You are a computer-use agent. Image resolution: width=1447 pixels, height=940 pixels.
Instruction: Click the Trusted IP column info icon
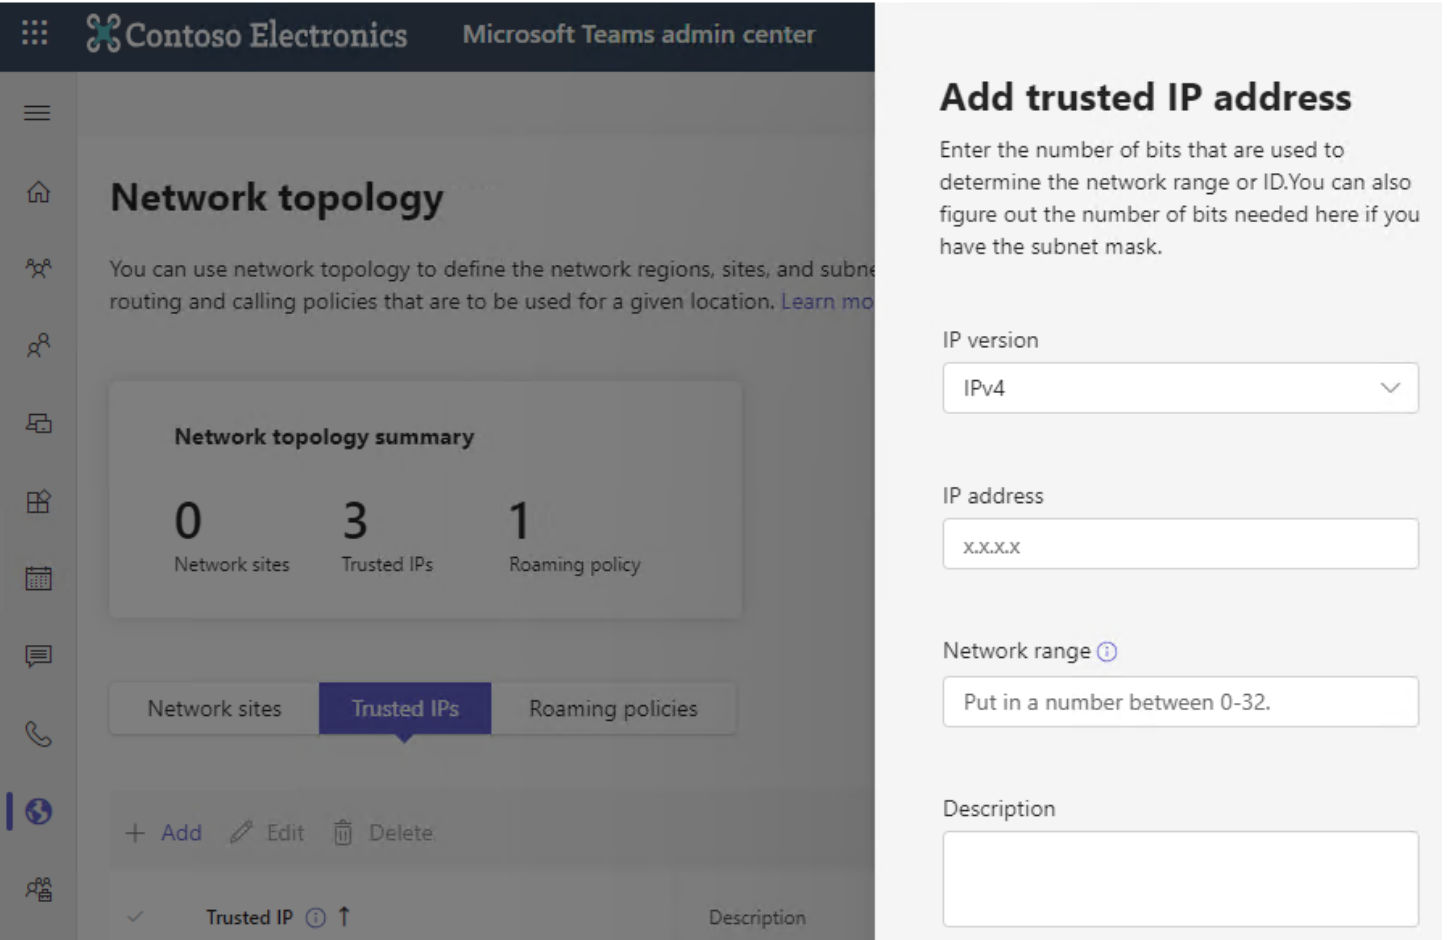(x=315, y=918)
